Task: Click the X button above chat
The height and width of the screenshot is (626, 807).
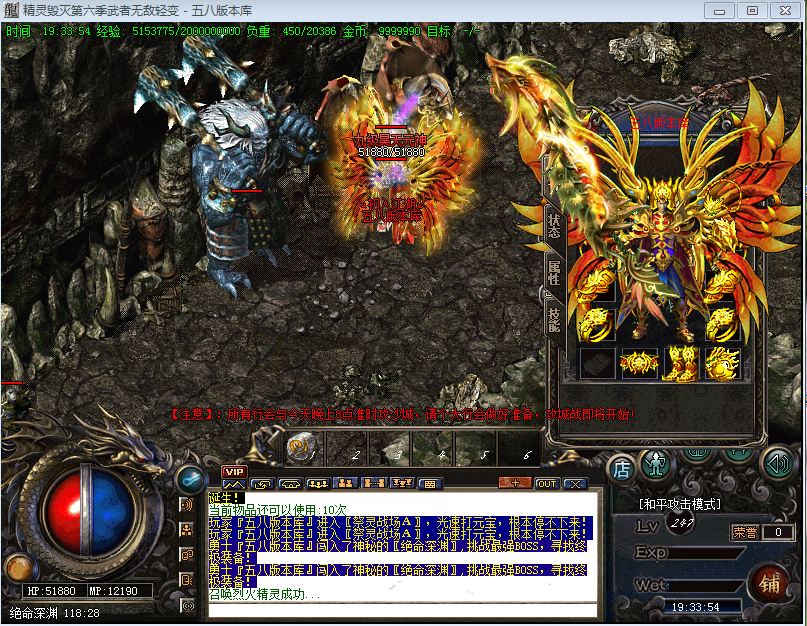Action: 575,484
